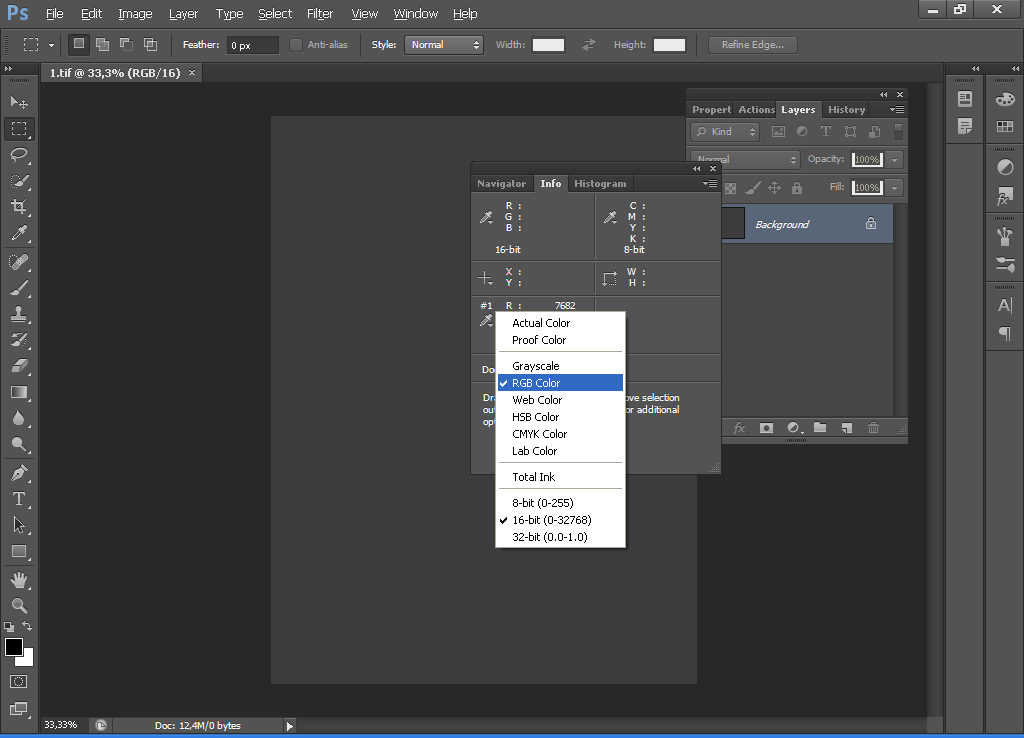Choose the Hand tool
The width and height of the screenshot is (1024, 738).
click(19, 580)
